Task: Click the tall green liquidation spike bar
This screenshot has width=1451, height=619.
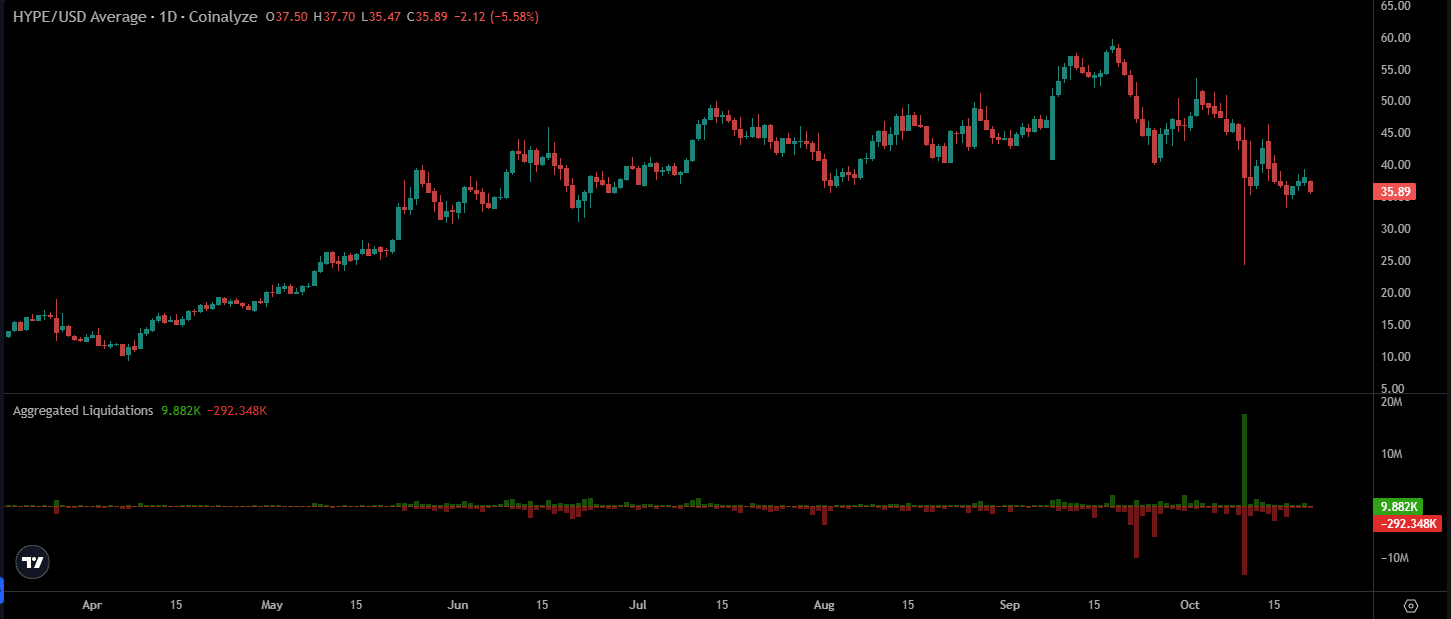Action: pos(1244,460)
